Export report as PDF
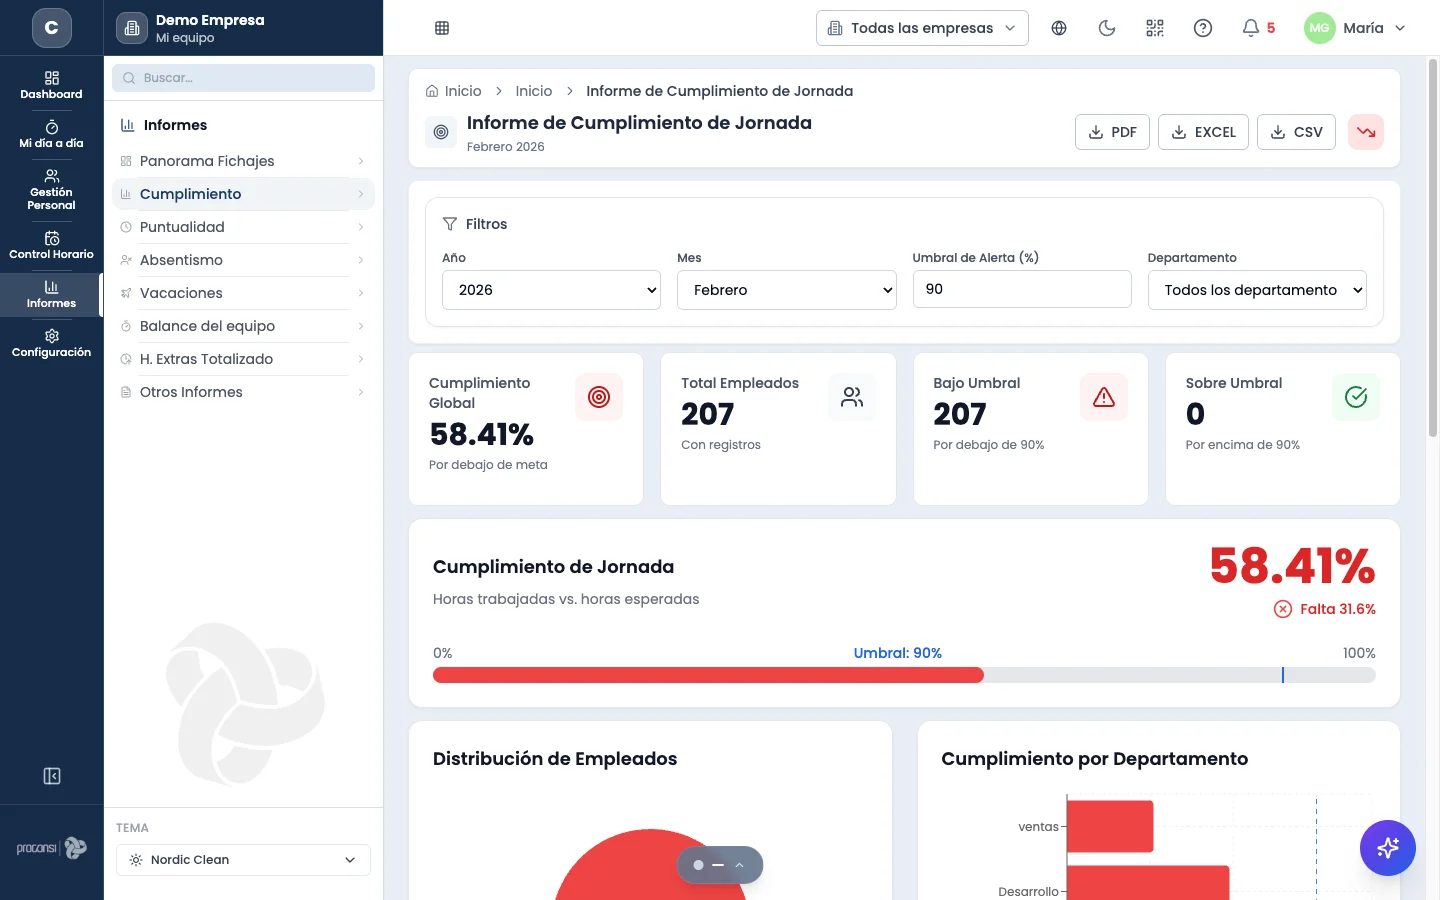The width and height of the screenshot is (1440, 900). pyautogui.click(x=1112, y=132)
